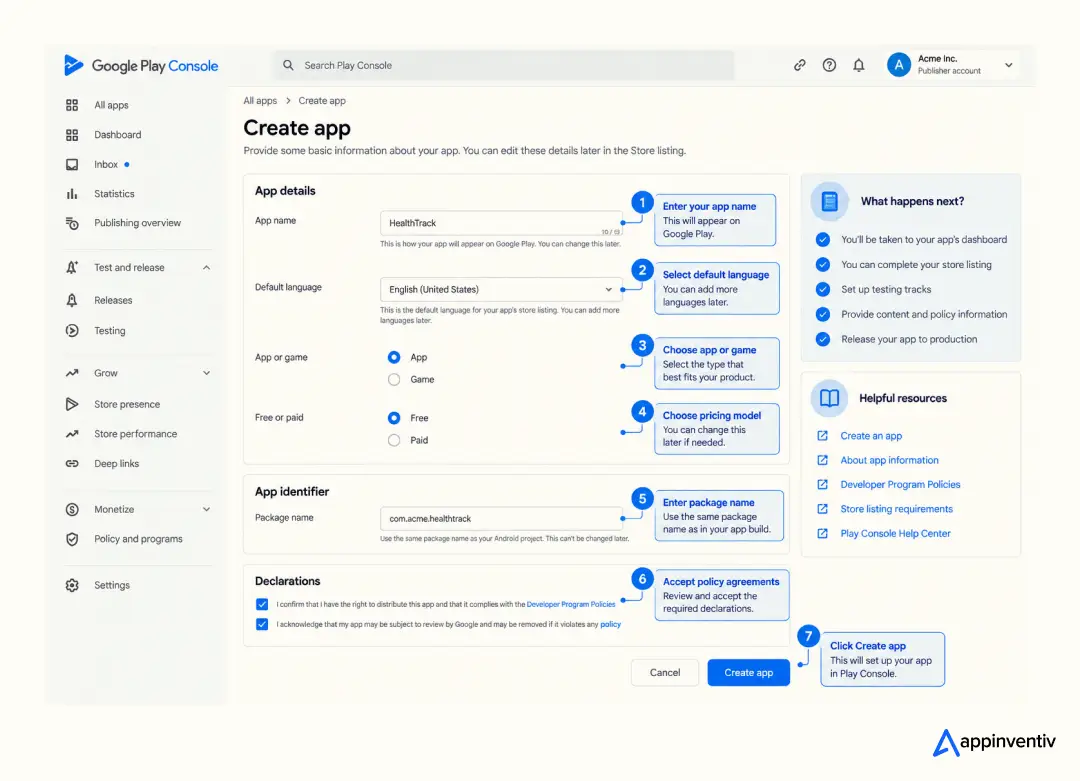Click the Deep links icon
The image size is (1080, 781).
pos(72,464)
